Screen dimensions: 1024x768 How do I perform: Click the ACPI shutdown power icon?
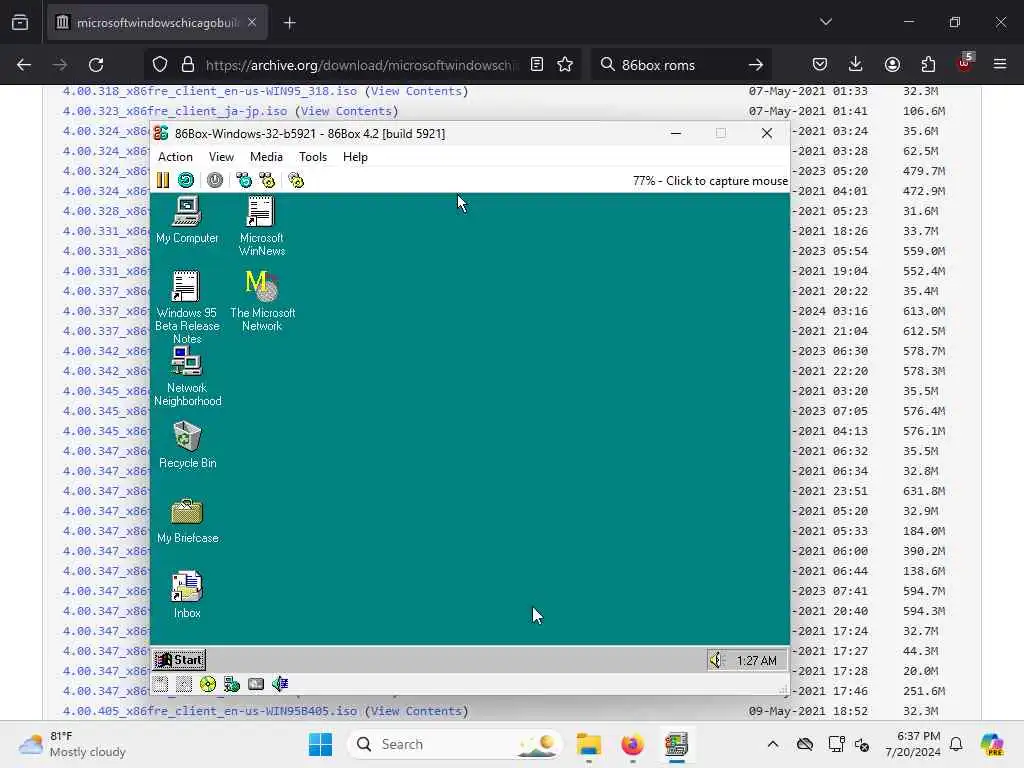215,180
